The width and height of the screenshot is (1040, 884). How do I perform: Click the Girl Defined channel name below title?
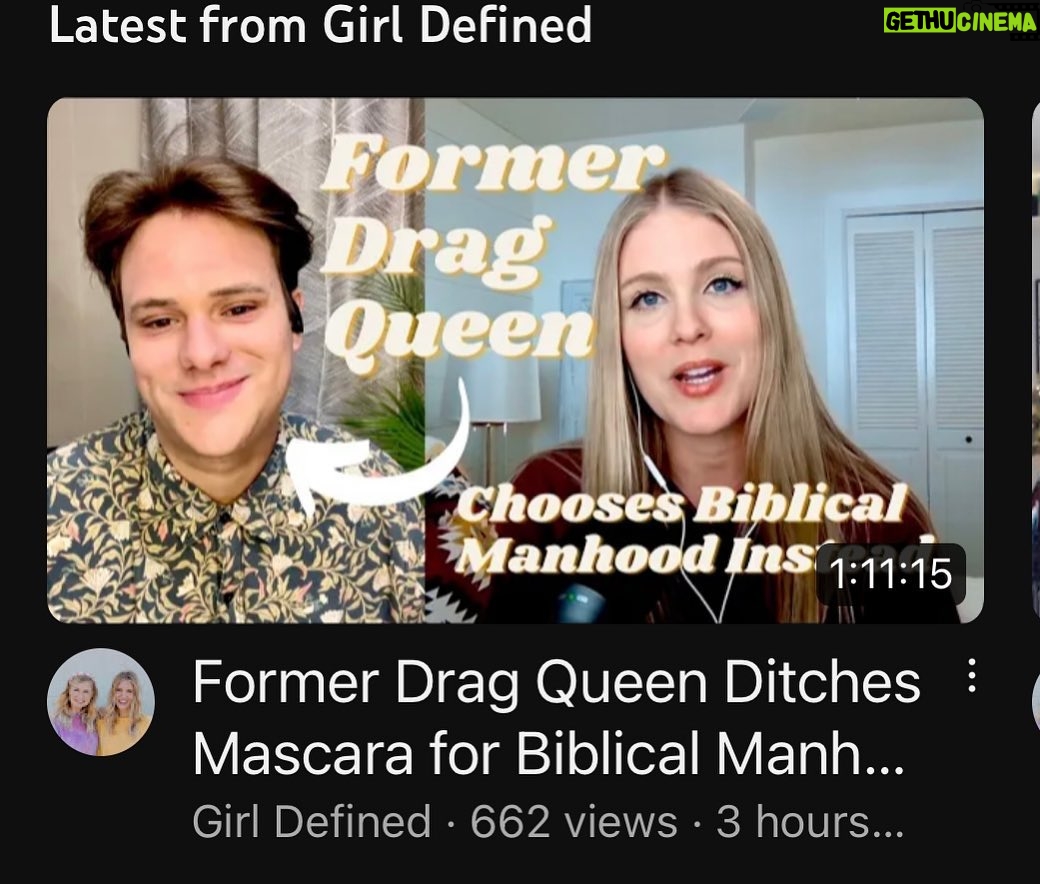[312, 821]
